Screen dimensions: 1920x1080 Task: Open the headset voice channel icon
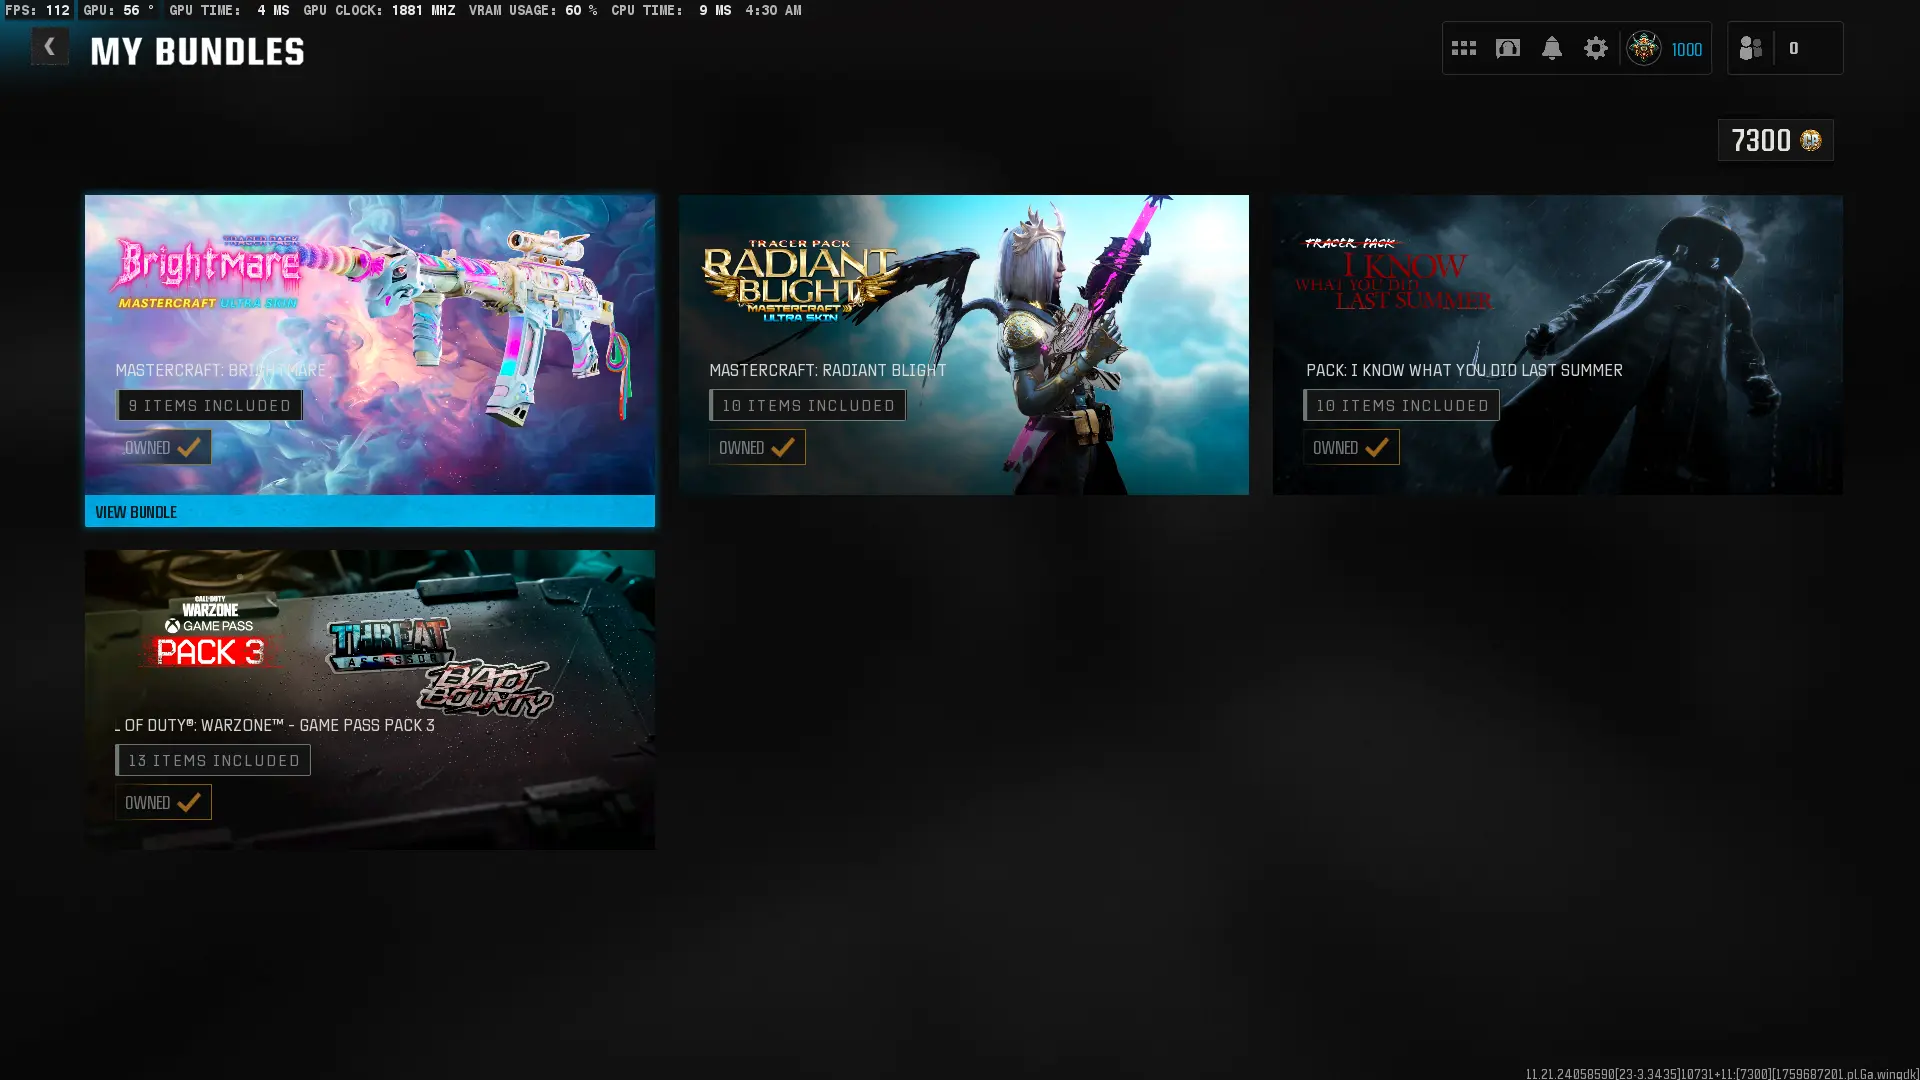pyautogui.click(x=1507, y=48)
